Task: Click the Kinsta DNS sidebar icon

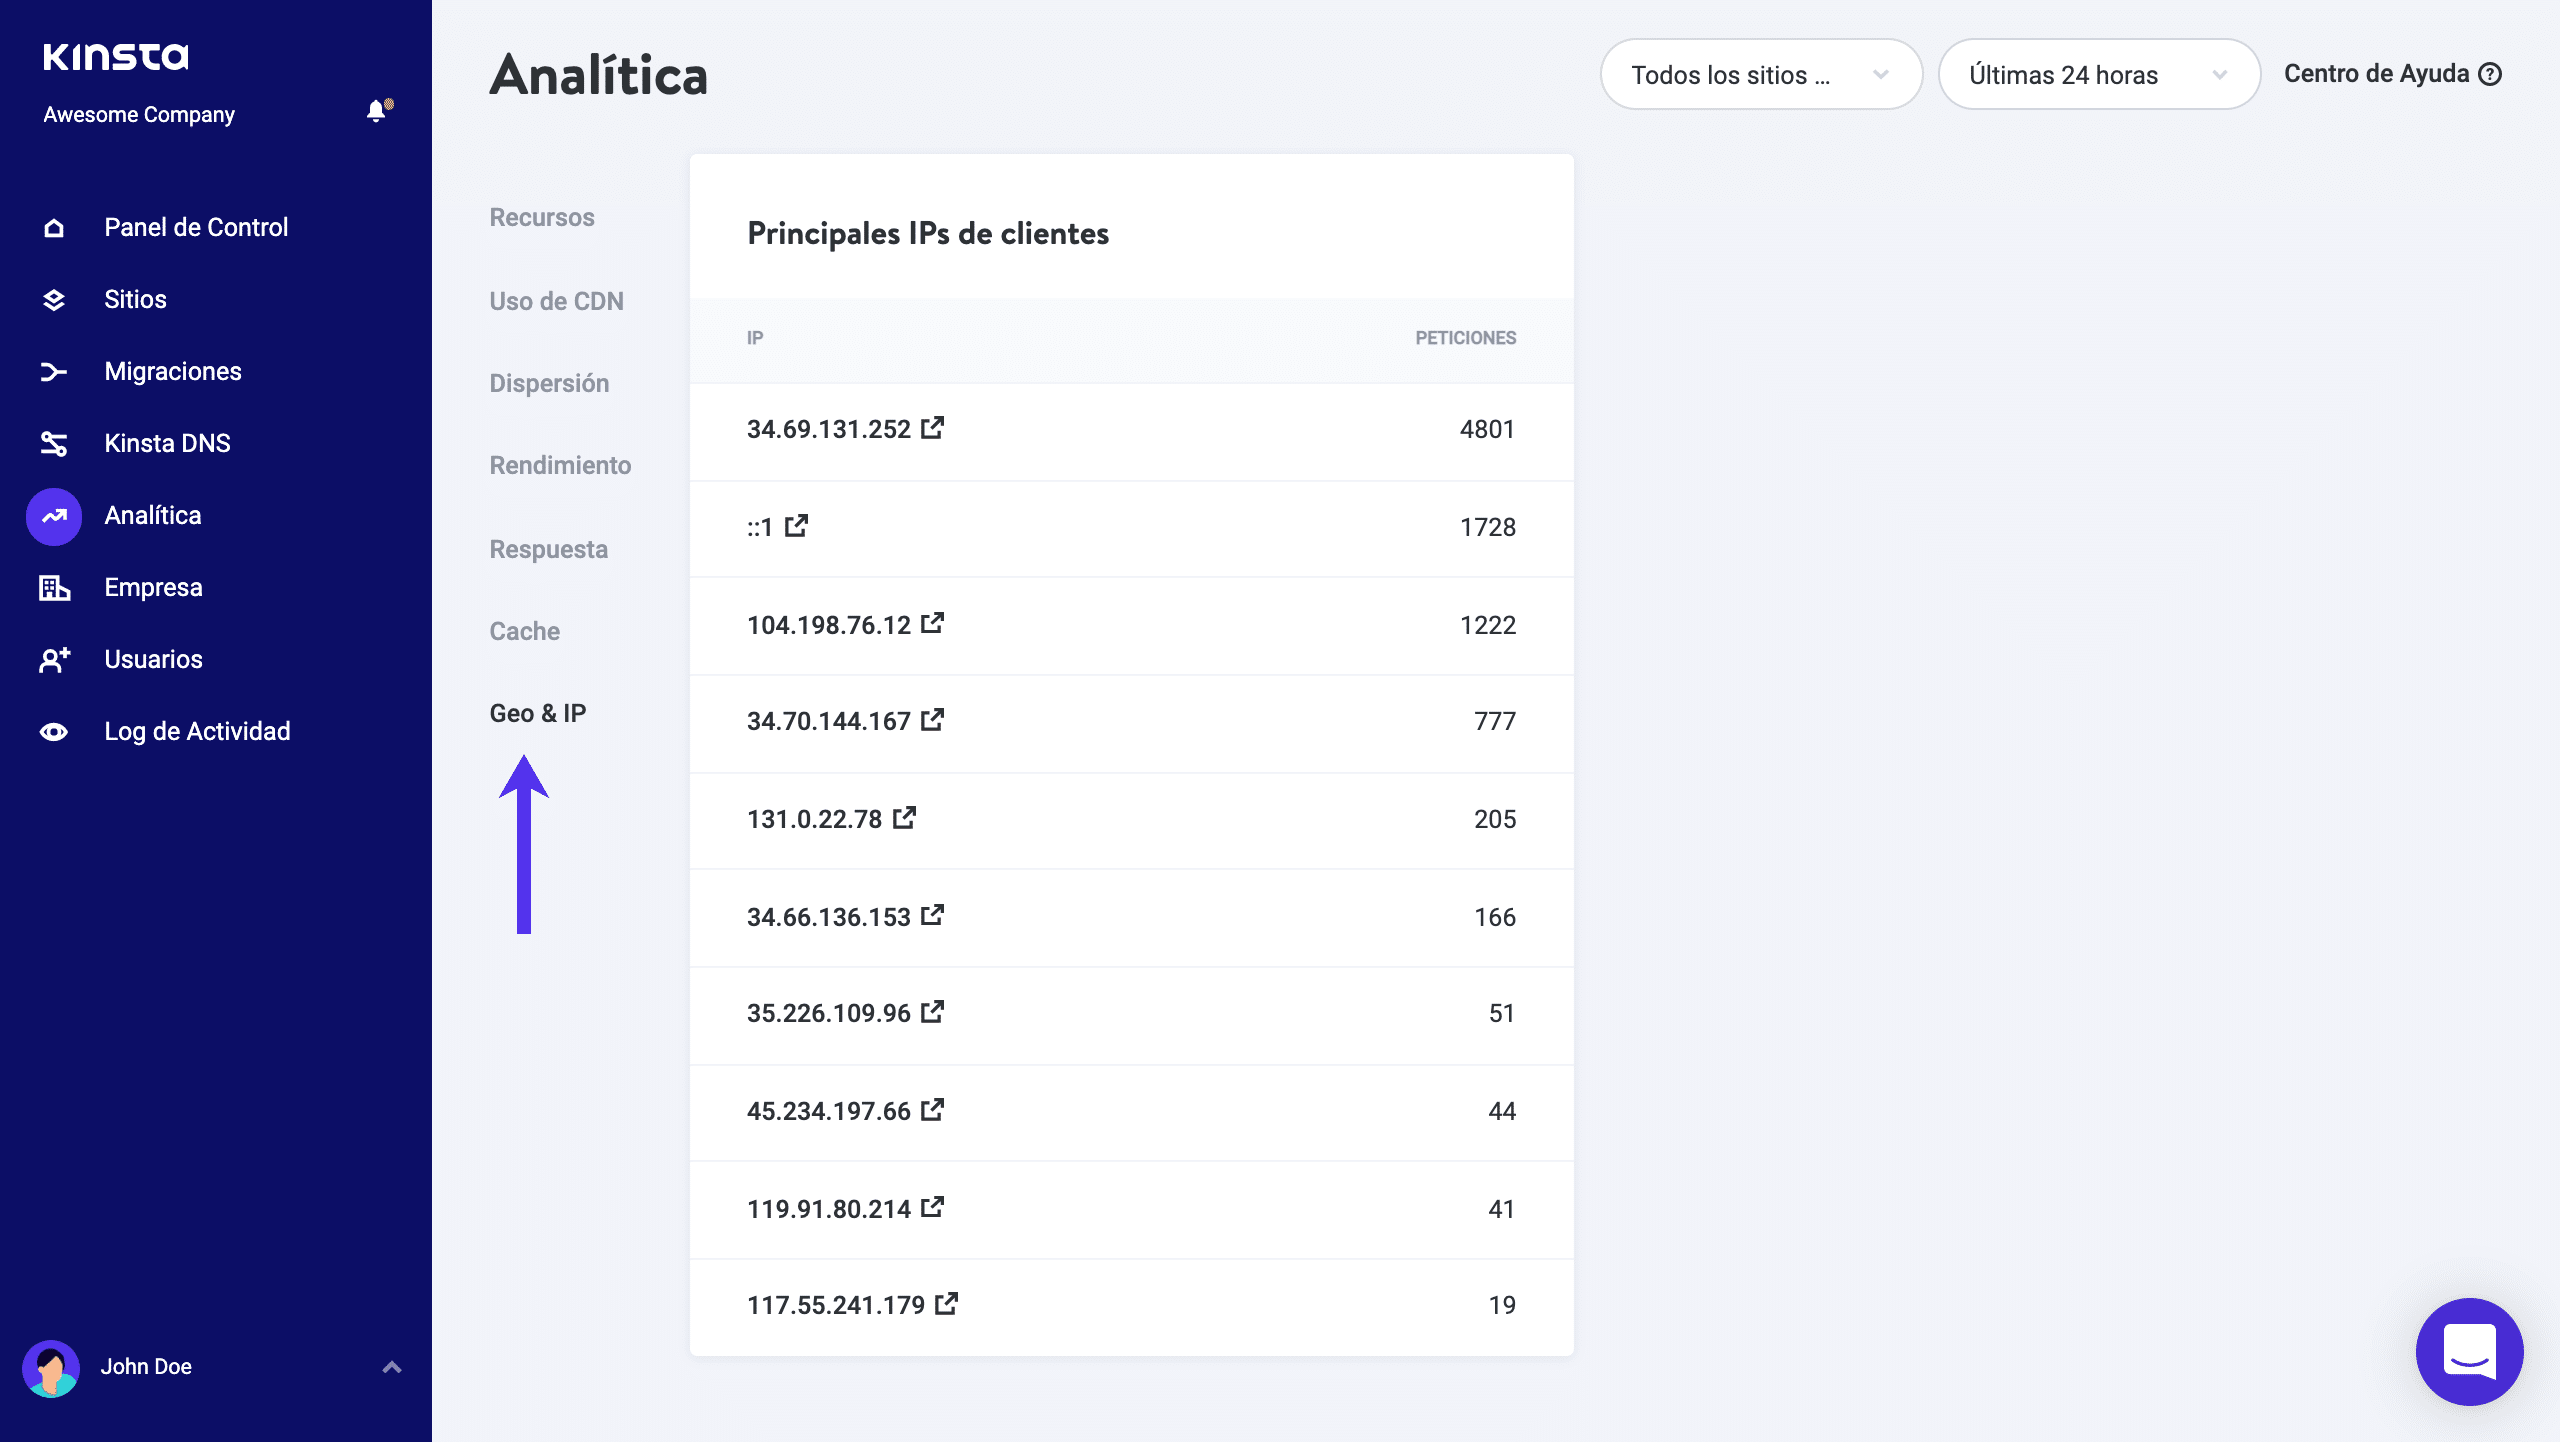Action: pos(54,444)
